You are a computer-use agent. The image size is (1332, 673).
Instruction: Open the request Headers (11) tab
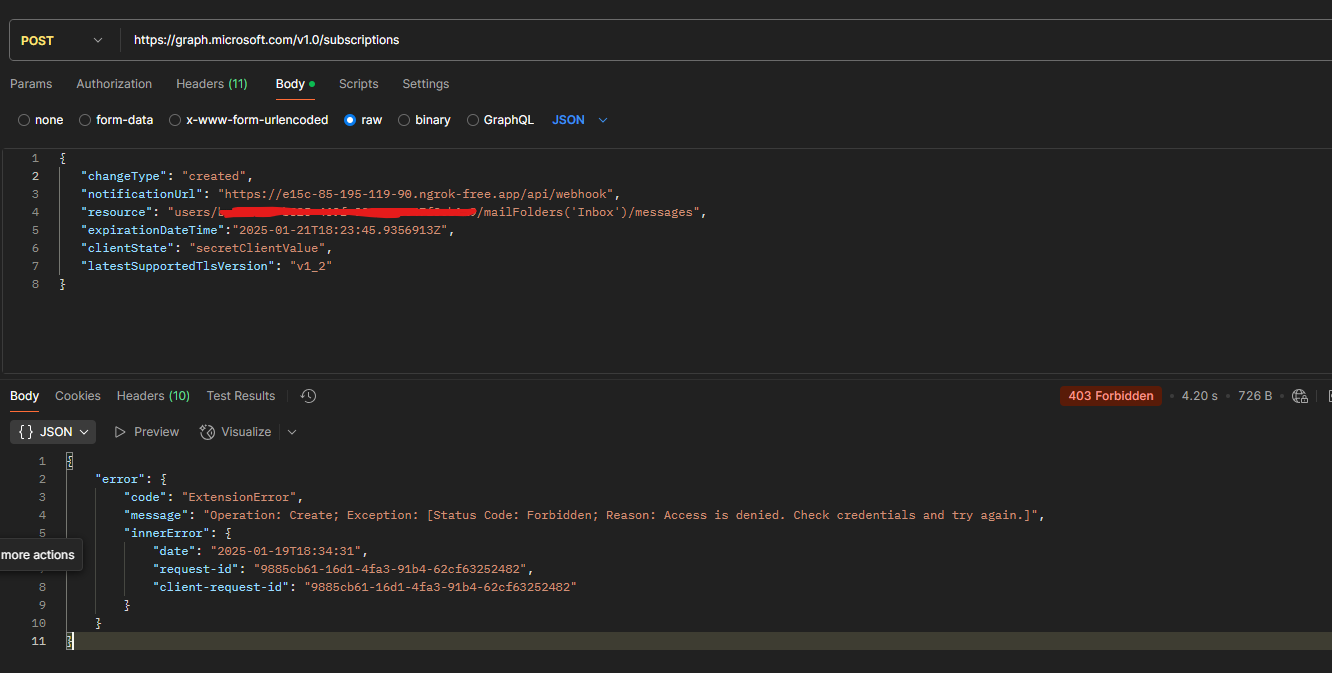[212, 84]
